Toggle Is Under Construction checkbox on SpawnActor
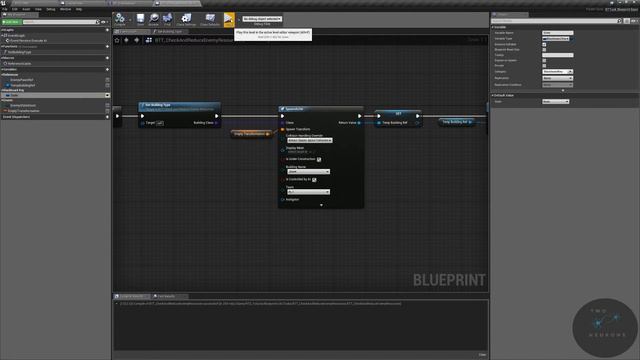The height and width of the screenshot is (360, 640). click(319, 159)
